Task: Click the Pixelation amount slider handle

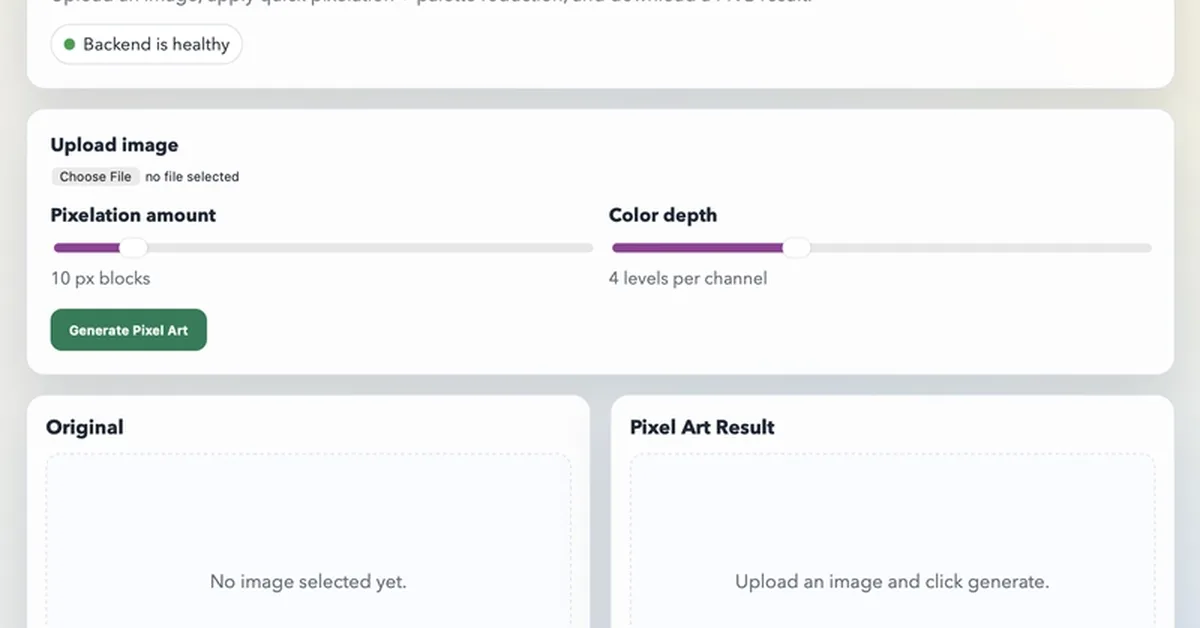Action: pyautogui.click(x=134, y=247)
